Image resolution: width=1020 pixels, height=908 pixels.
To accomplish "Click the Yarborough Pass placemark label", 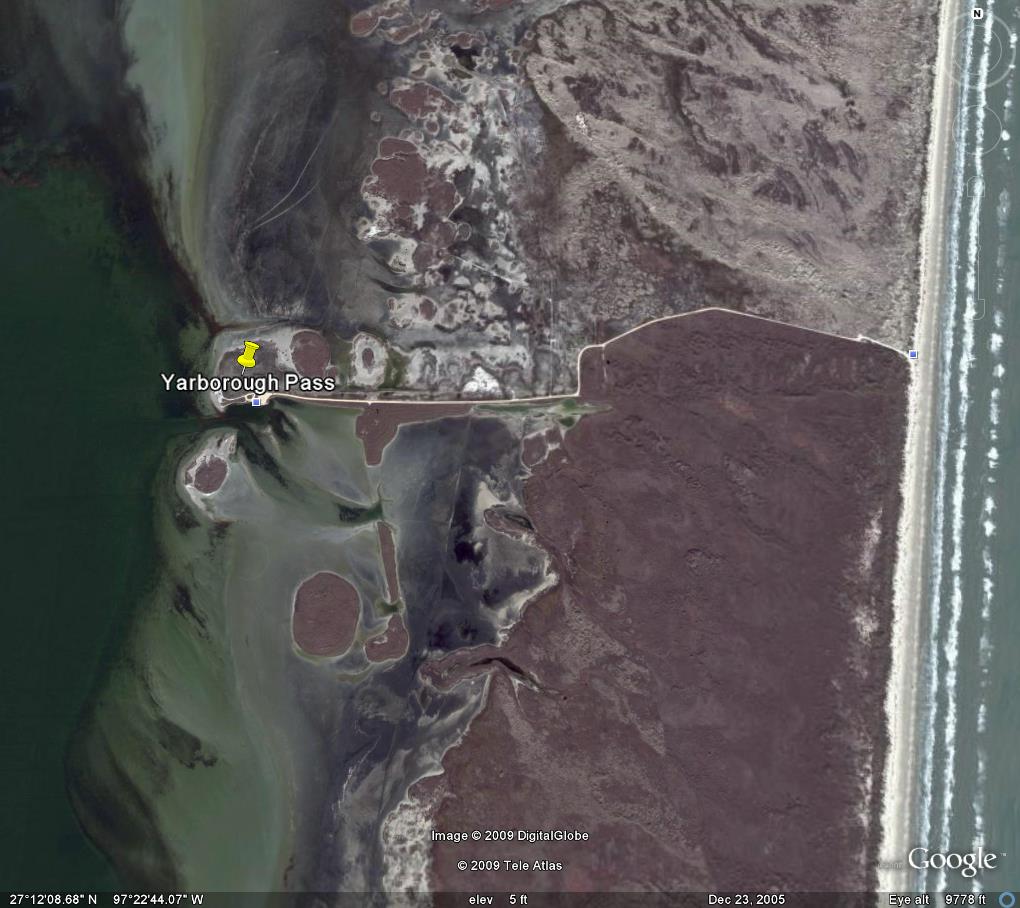I will (248, 382).
